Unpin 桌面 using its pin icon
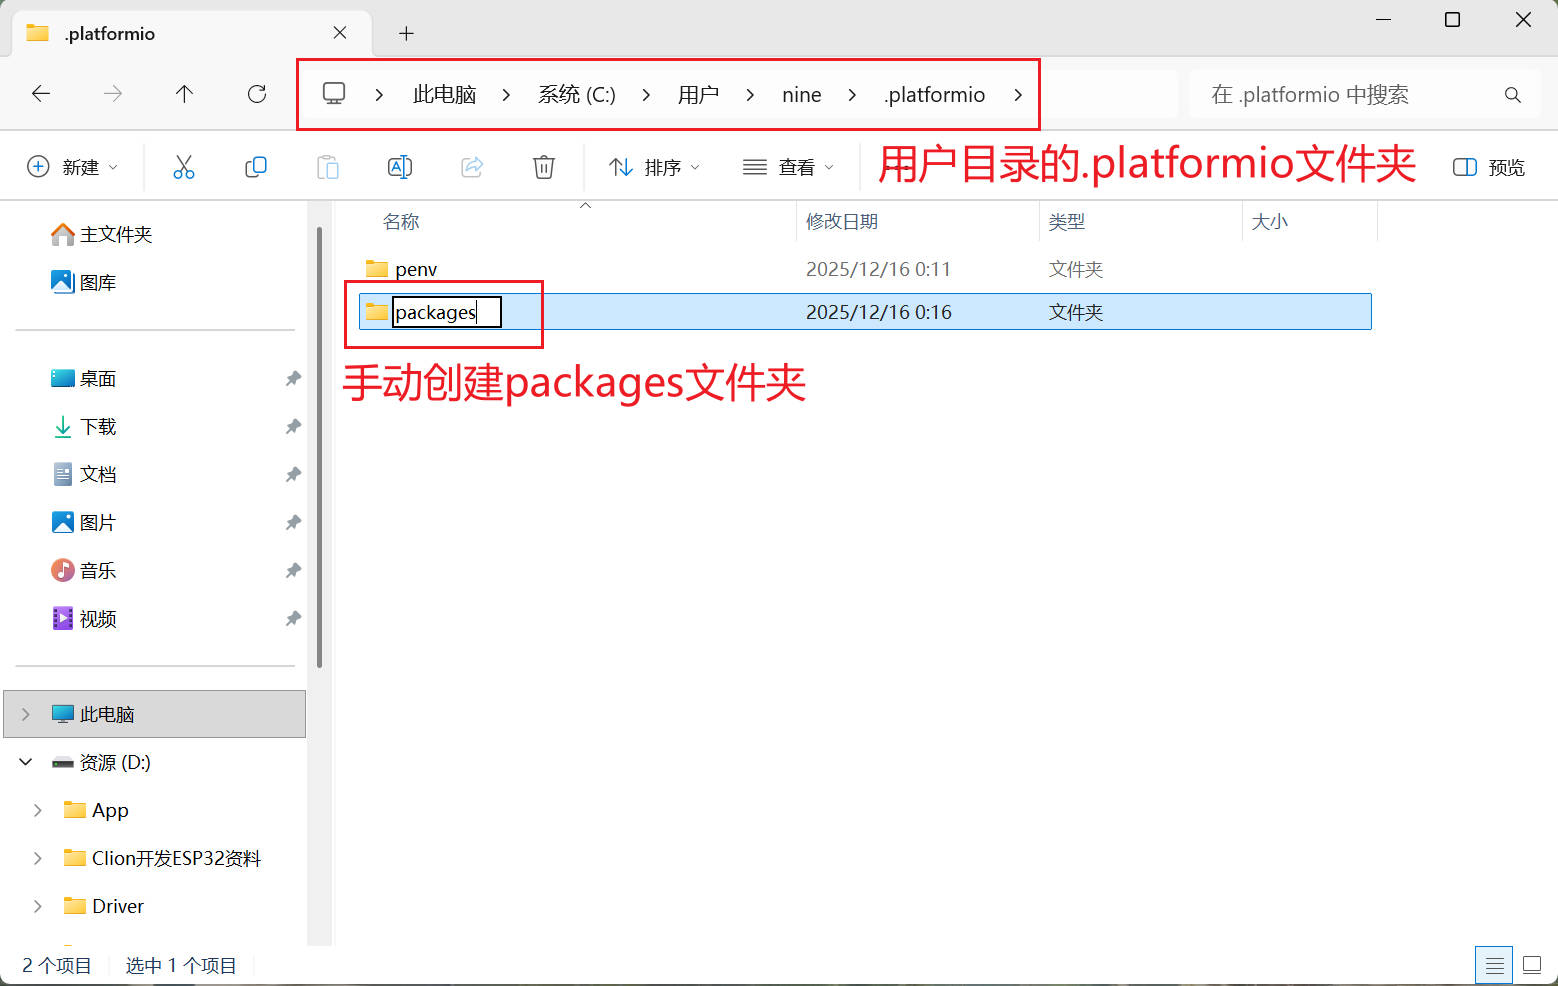 click(x=293, y=378)
